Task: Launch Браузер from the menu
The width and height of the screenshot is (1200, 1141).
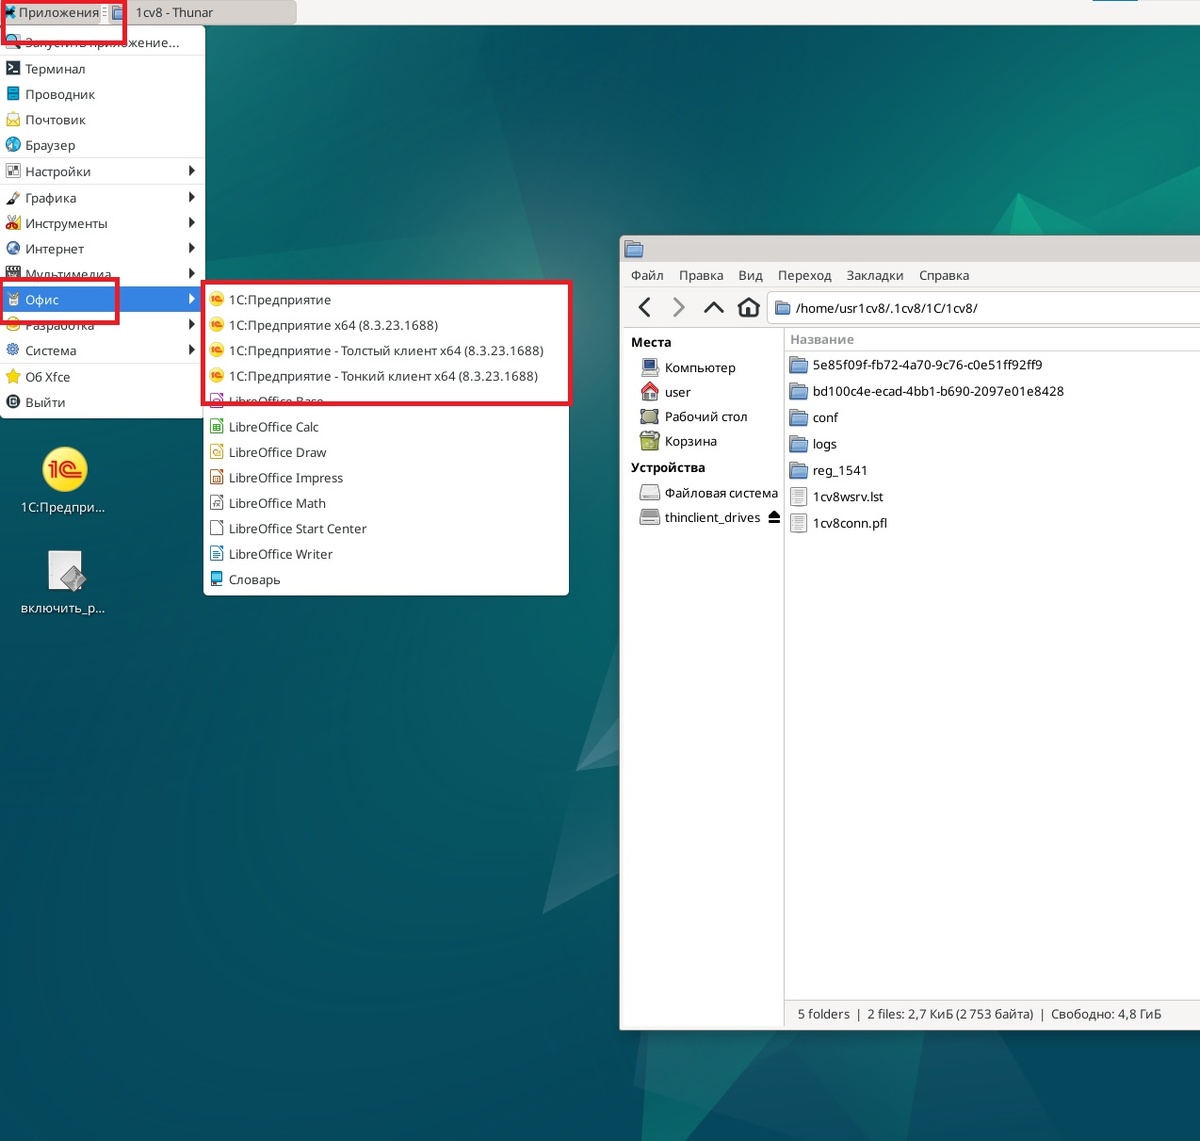Action: (x=102, y=145)
